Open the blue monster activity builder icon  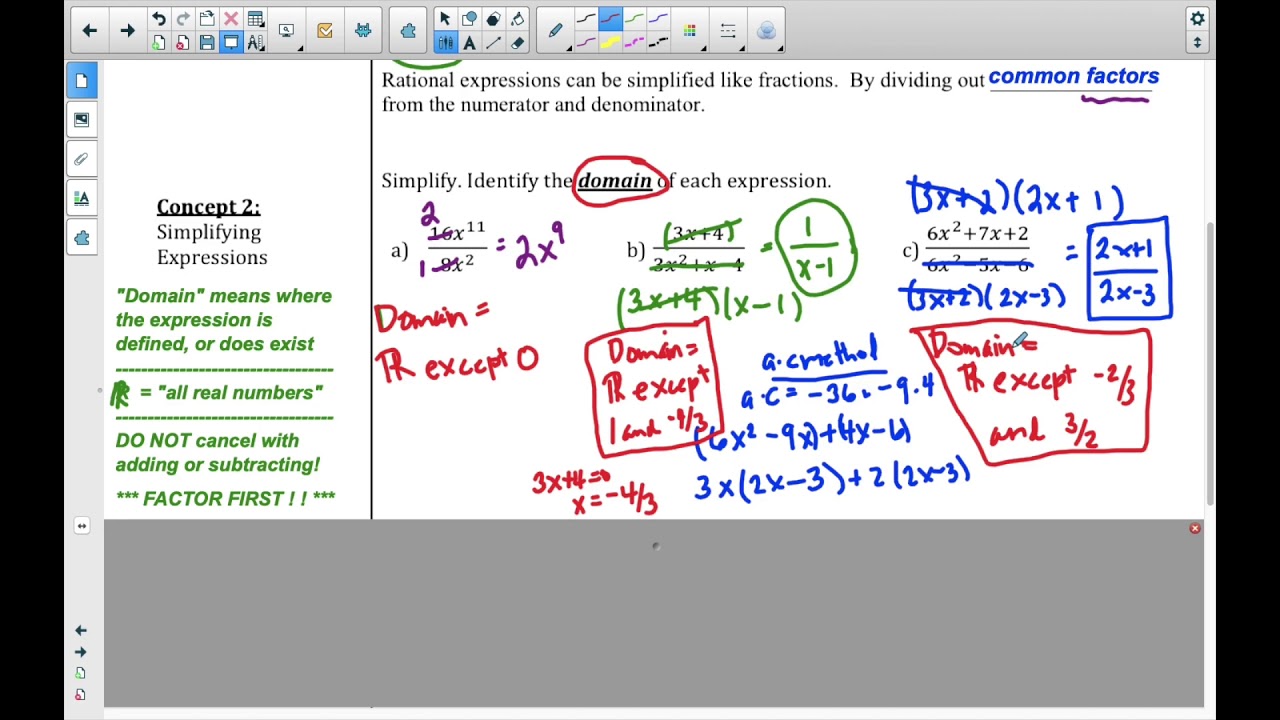[x=363, y=31]
